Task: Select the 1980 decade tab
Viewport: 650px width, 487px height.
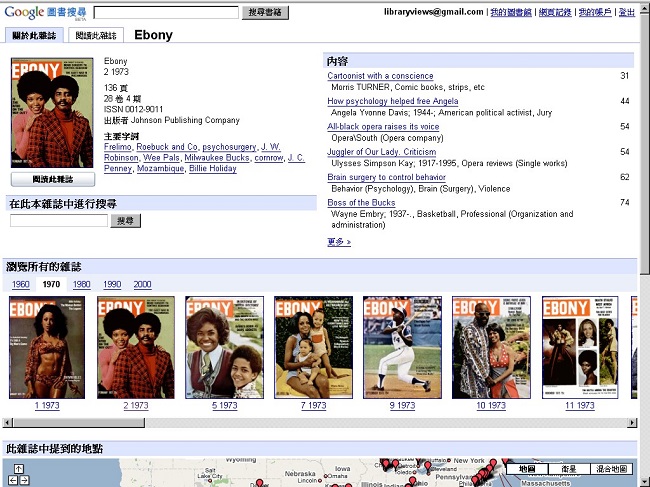Action: [82, 284]
